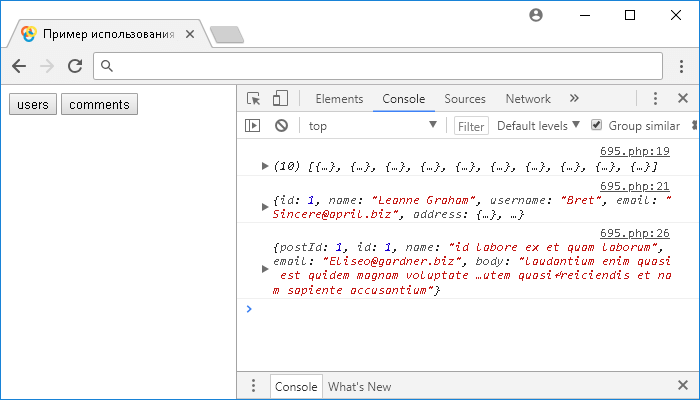This screenshot has width=700, height=400.
Task: Minimize the browser window
Action: (585, 16)
